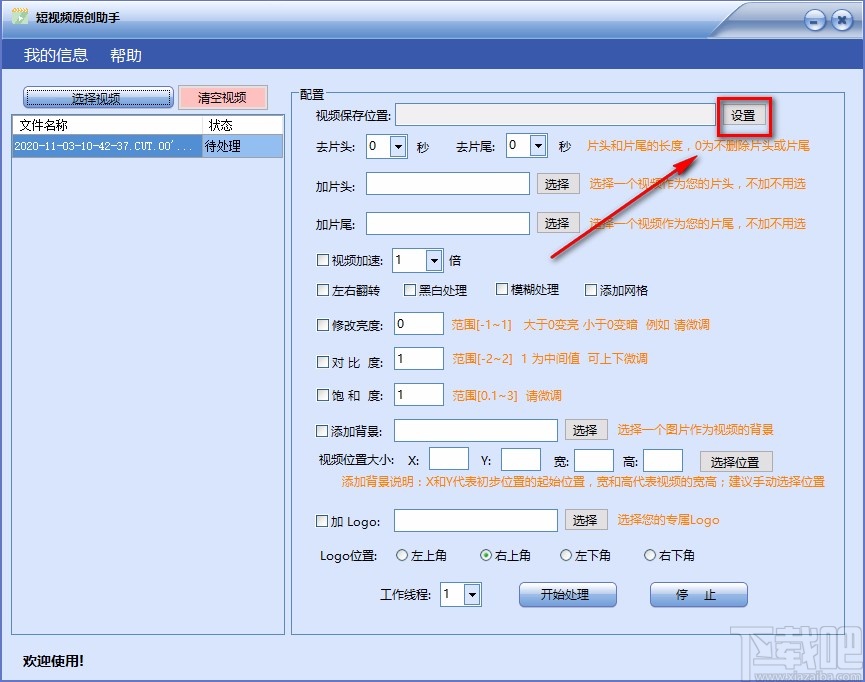Click the 添加背景 image path field

(x=476, y=430)
